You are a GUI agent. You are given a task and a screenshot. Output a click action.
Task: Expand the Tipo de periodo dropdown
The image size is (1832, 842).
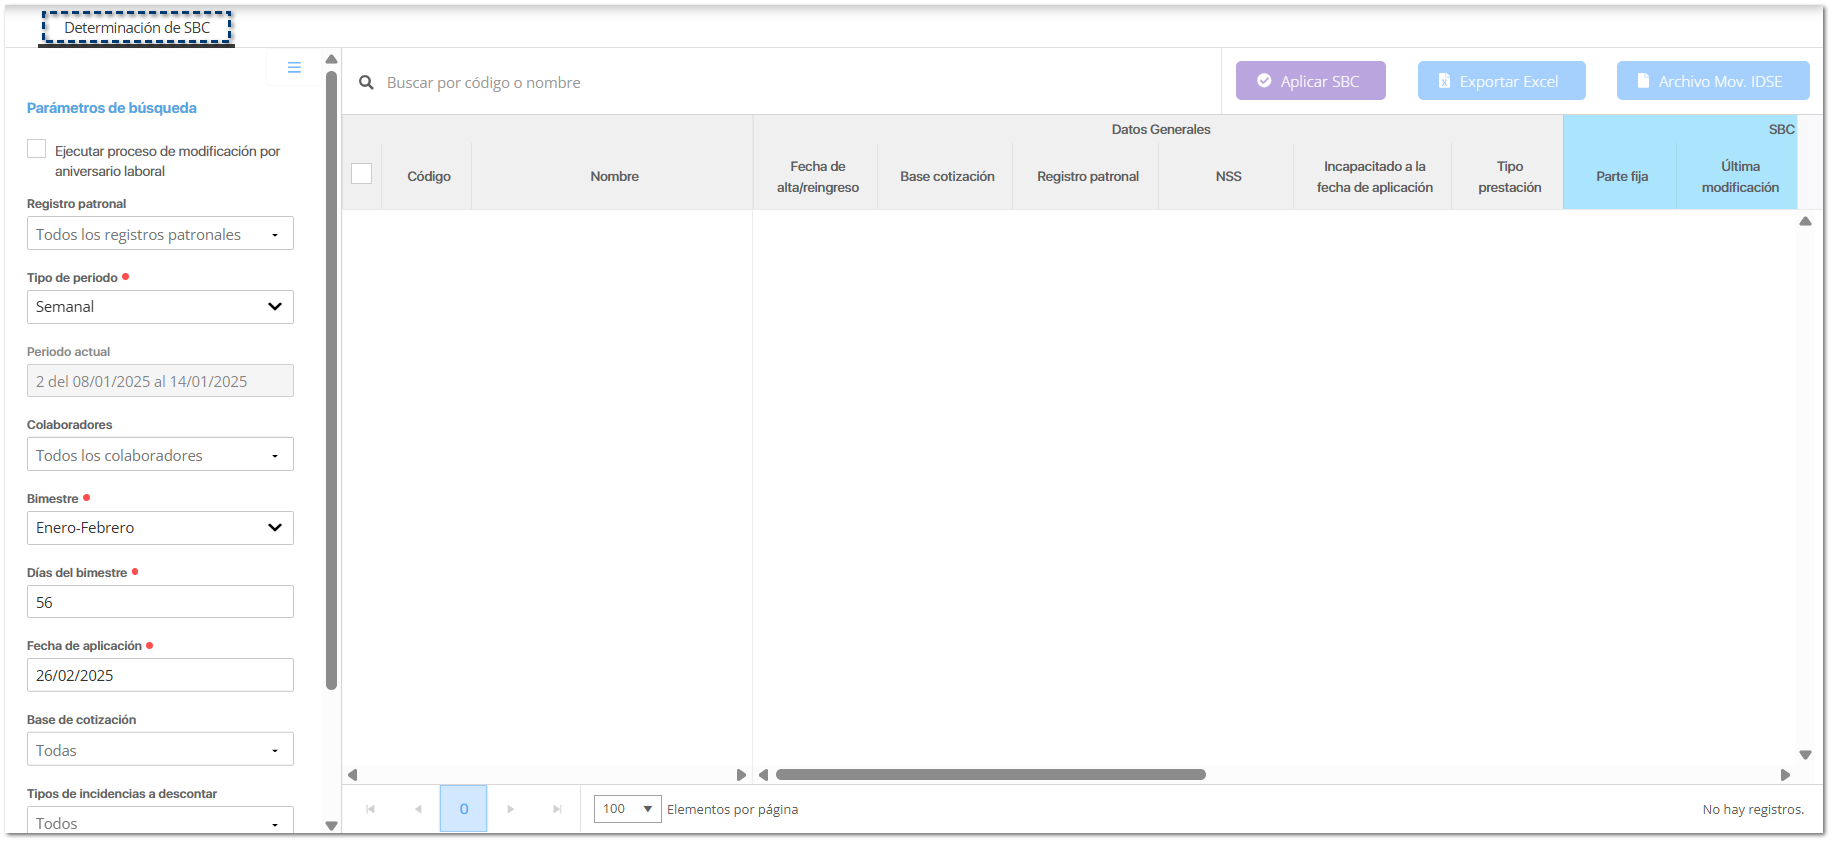tap(160, 307)
